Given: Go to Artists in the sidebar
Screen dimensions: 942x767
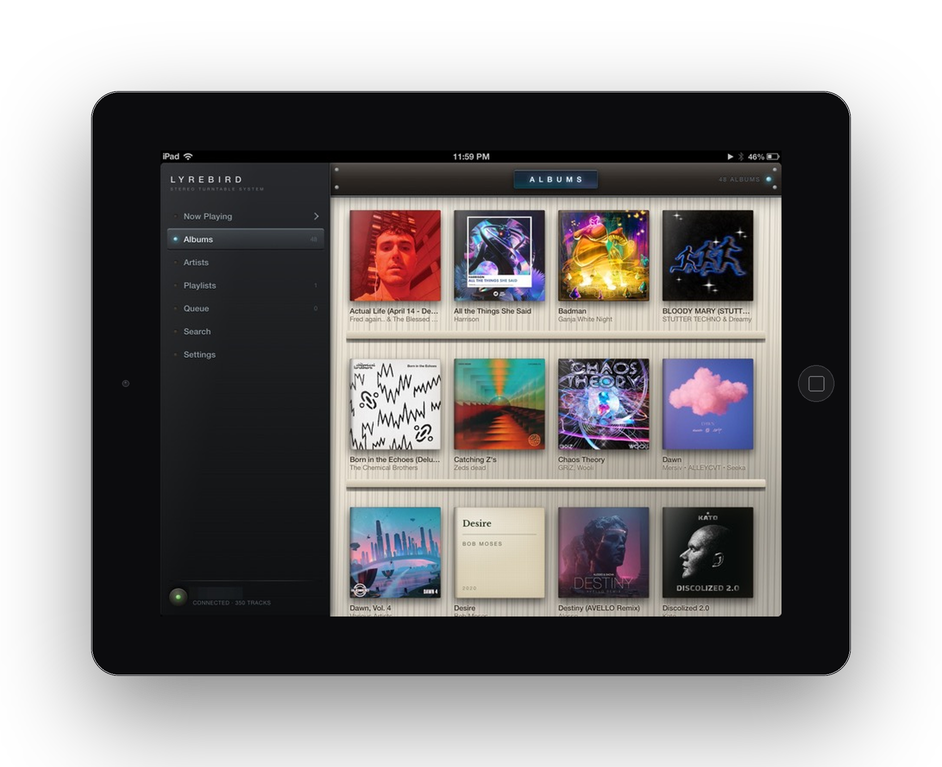Looking at the screenshot, I should (x=245, y=262).
